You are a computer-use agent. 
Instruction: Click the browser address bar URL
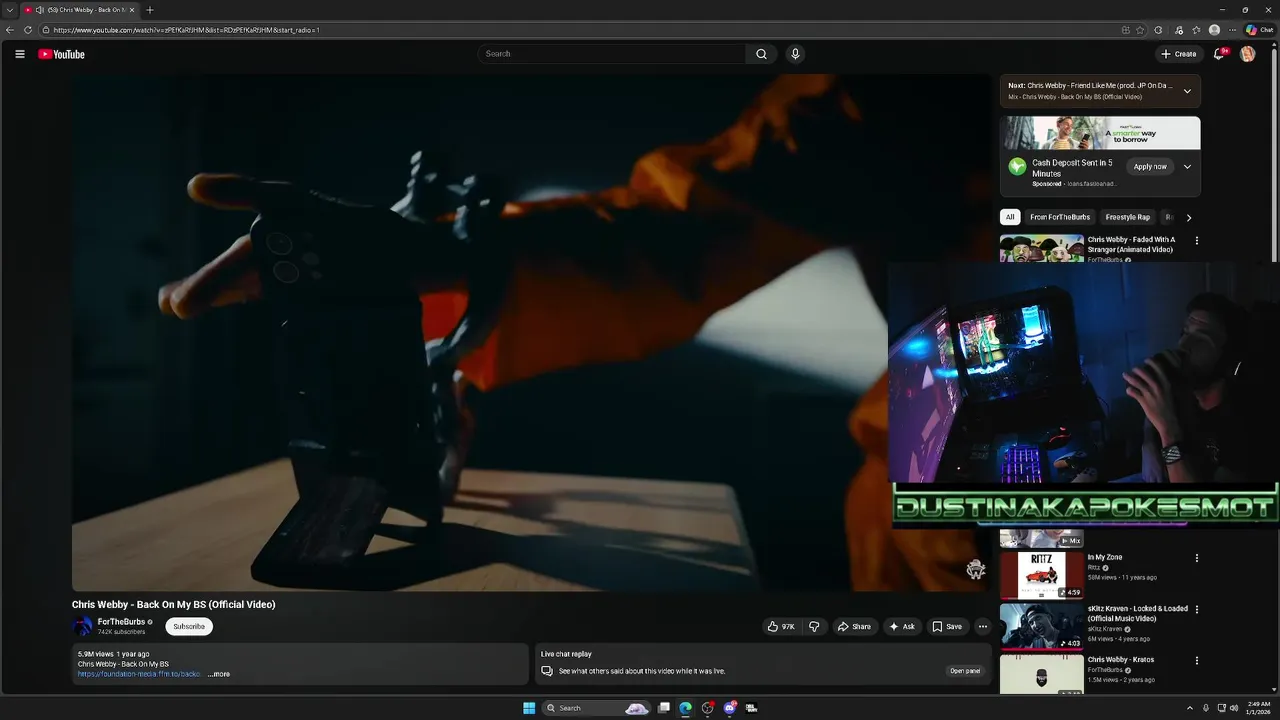click(187, 30)
